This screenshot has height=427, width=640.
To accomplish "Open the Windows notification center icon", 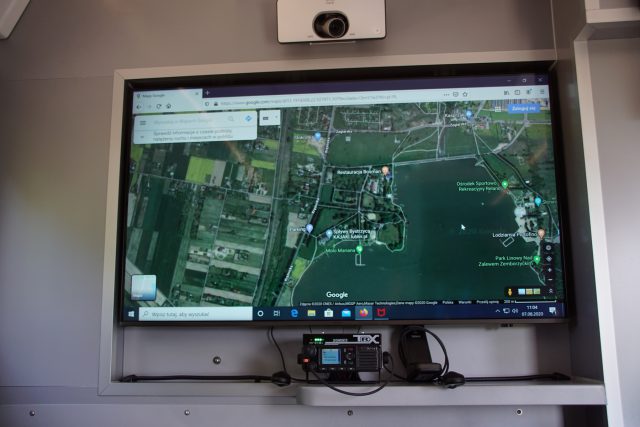I will tap(552, 311).
